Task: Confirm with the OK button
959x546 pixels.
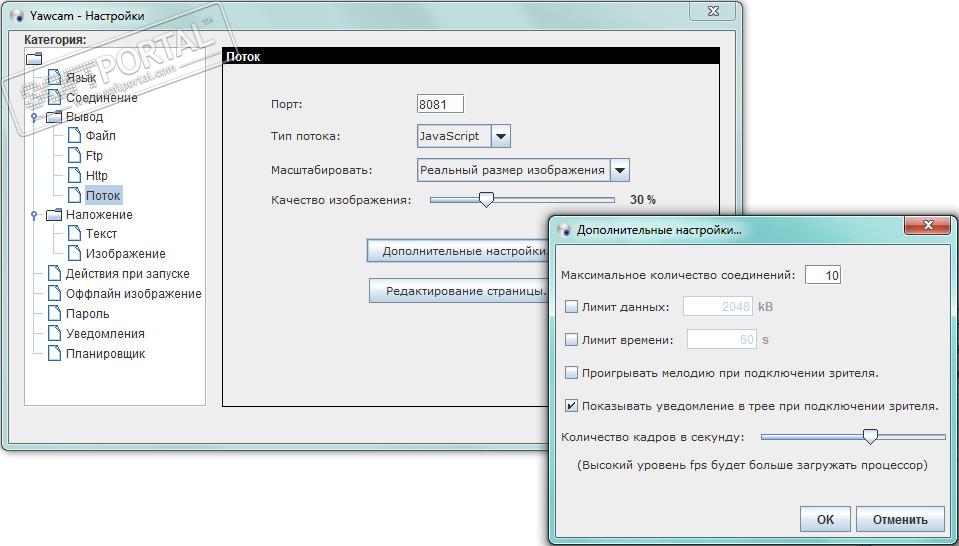Action: tap(825, 519)
